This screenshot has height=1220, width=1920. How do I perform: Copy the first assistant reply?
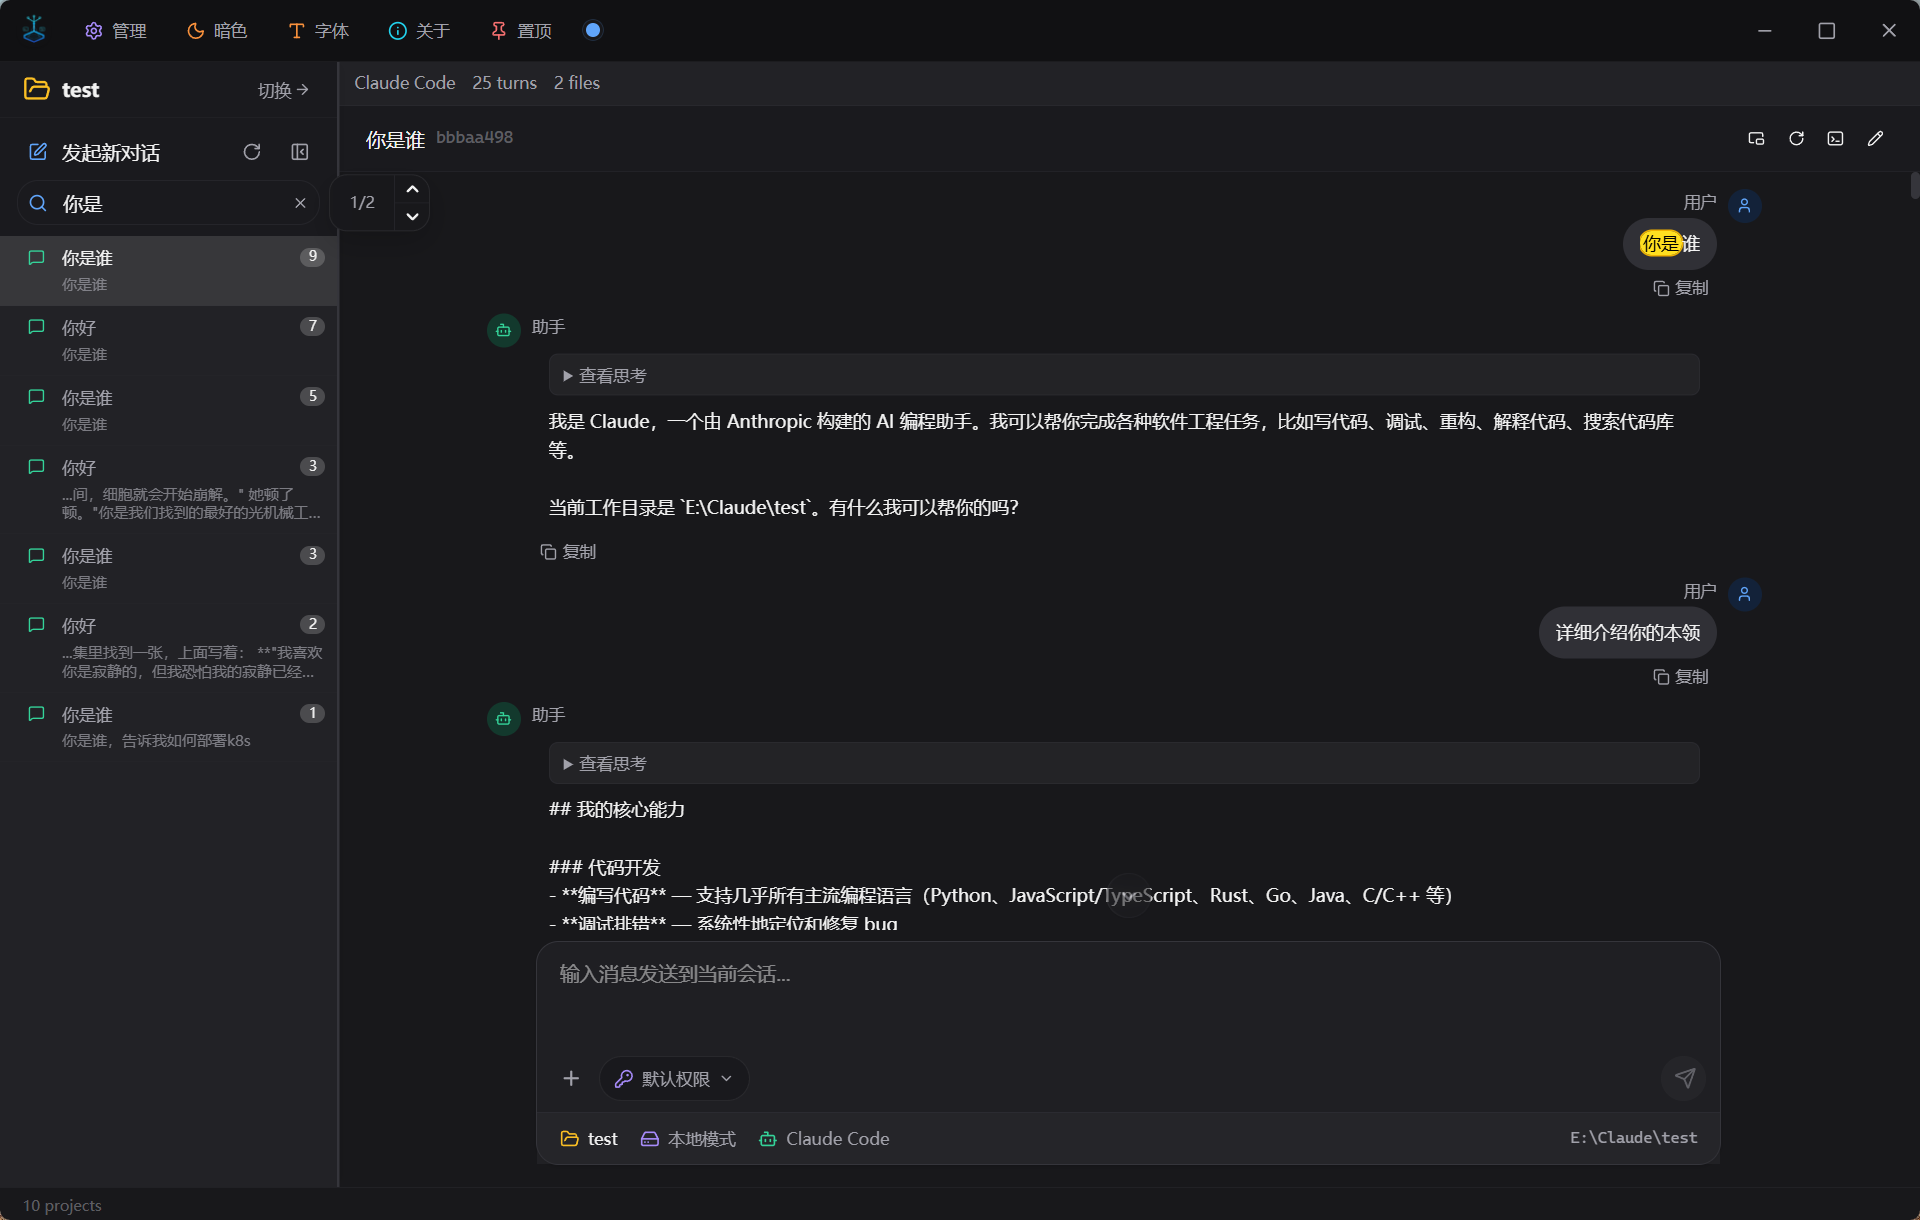[x=568, y=552]
